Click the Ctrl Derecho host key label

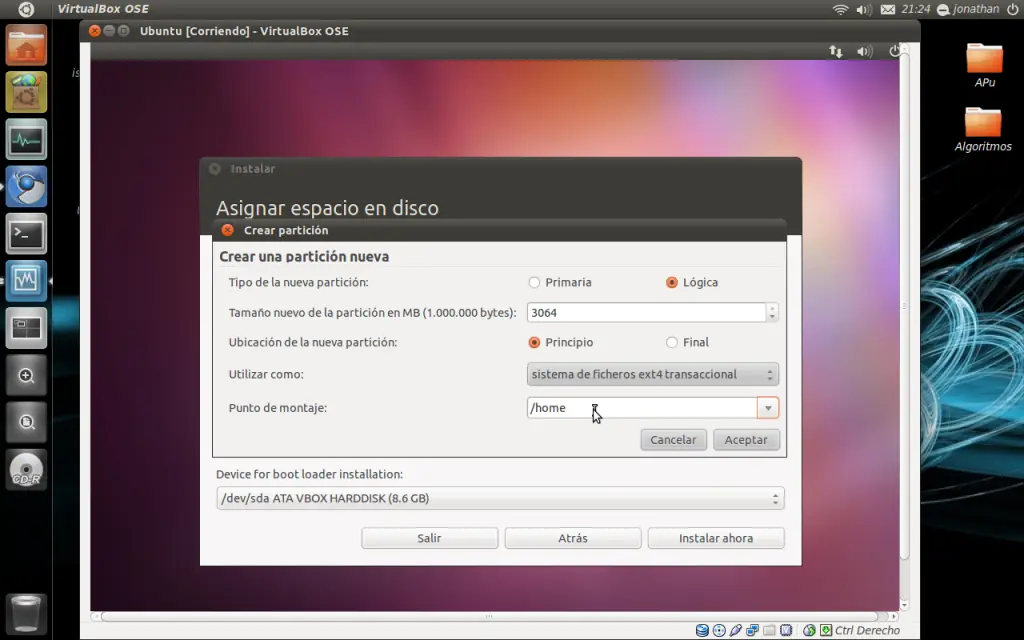coord(867,630)
